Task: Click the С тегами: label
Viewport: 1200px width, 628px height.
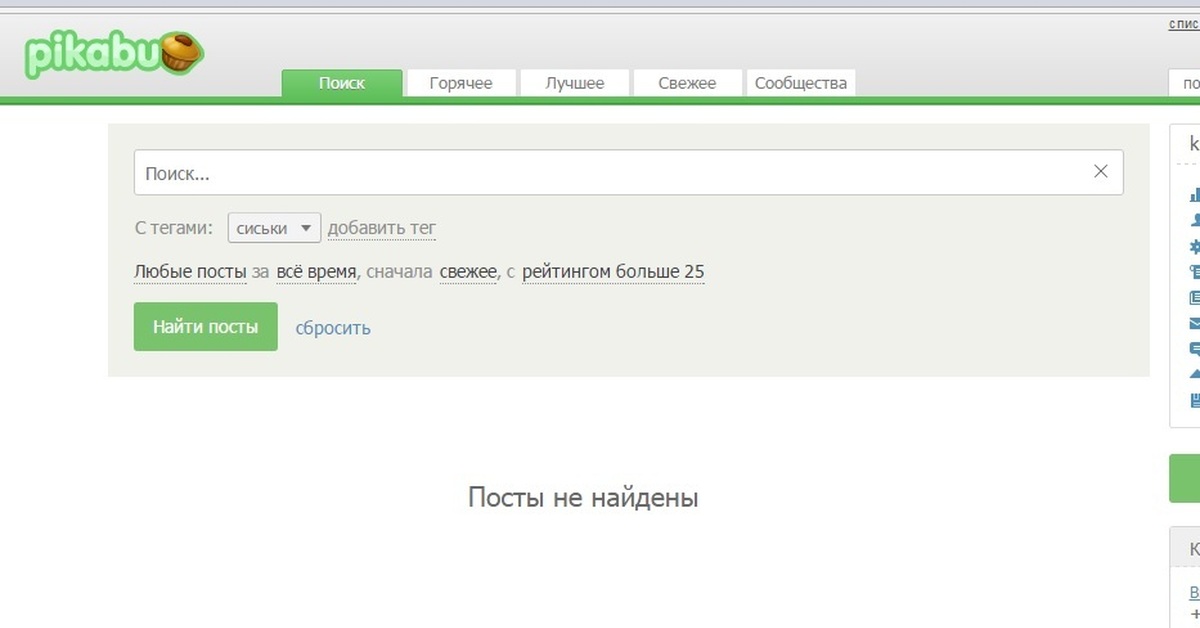Action: coord(174,228)
